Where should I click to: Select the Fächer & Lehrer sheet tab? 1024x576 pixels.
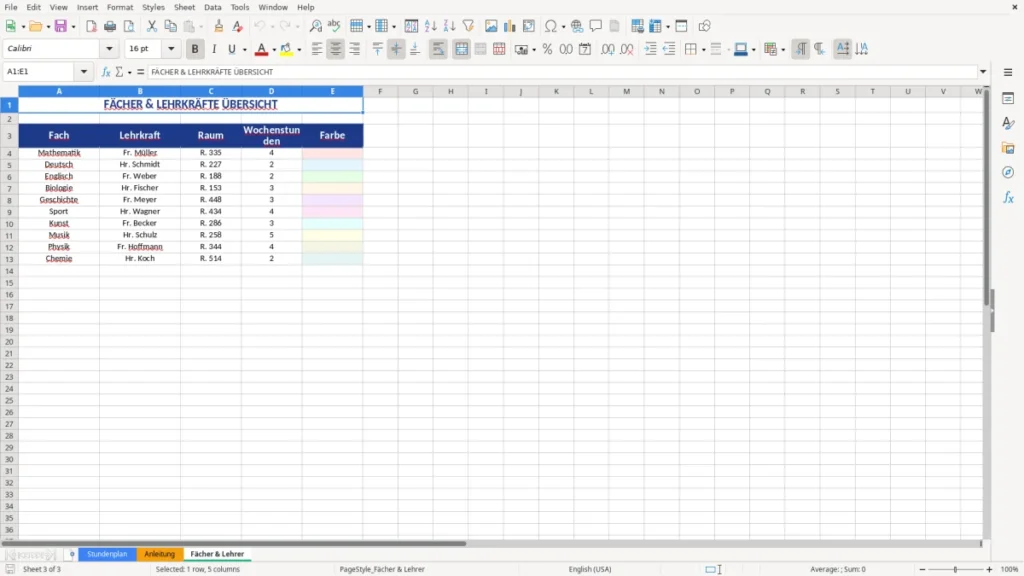click(x=217, y=554)
